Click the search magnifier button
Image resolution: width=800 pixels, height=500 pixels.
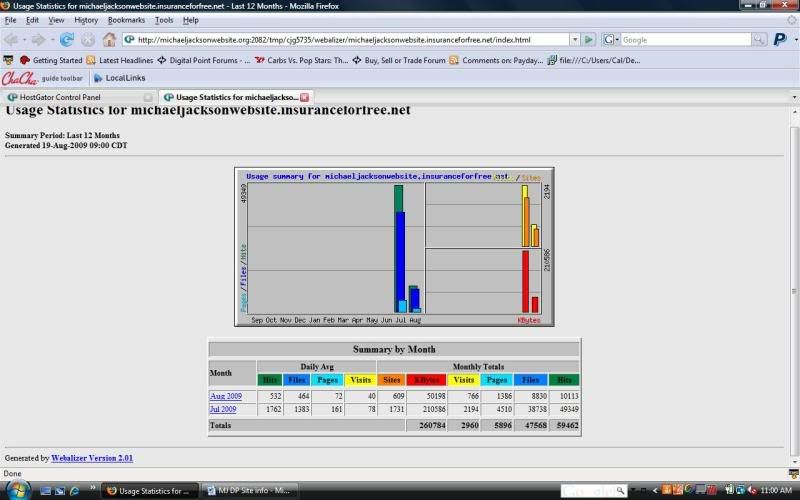click(x=759, y=39)
